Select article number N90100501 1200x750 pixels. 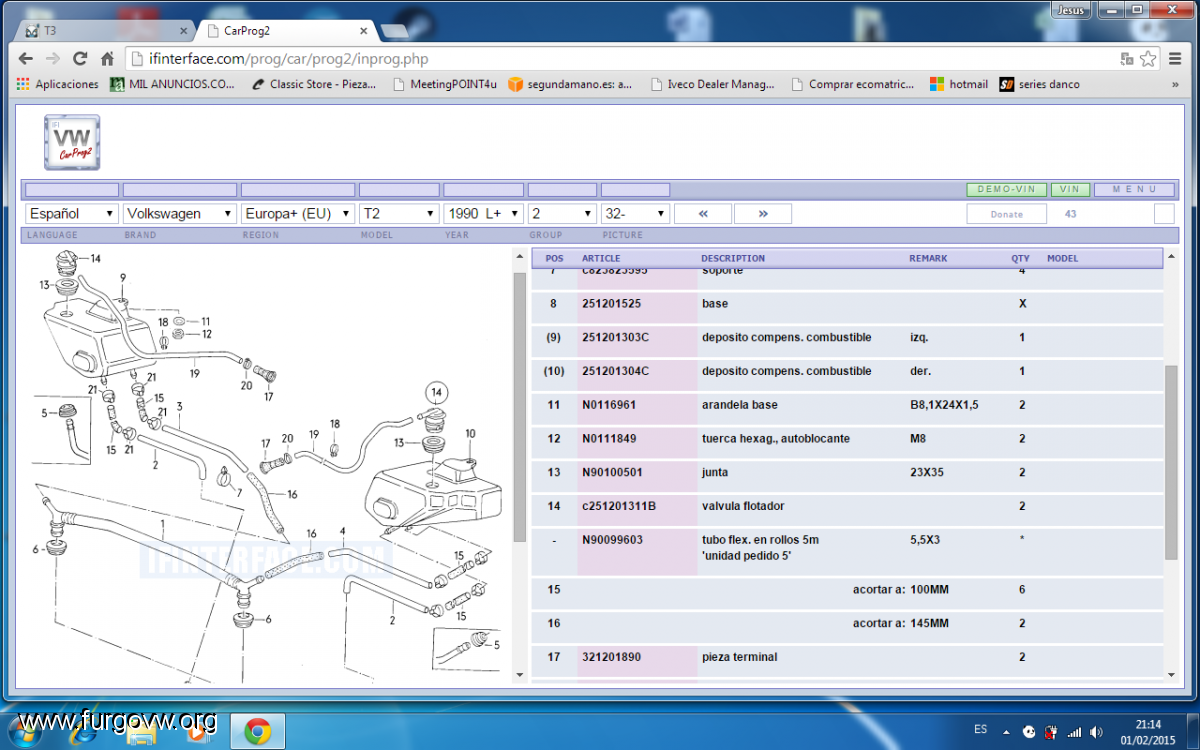tap(612, 472)
